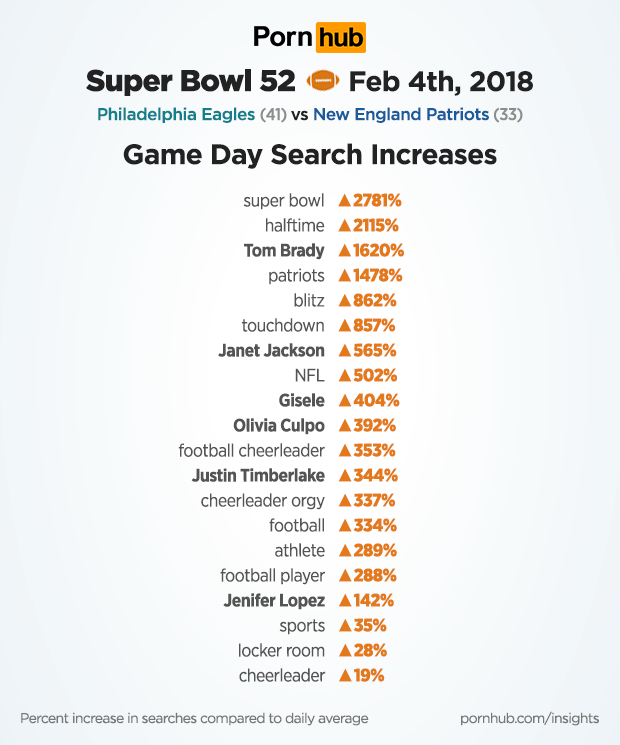
Task: Click the orange up arrow beside 2781%
Action: pyautogui.click(x=345, y=201)
